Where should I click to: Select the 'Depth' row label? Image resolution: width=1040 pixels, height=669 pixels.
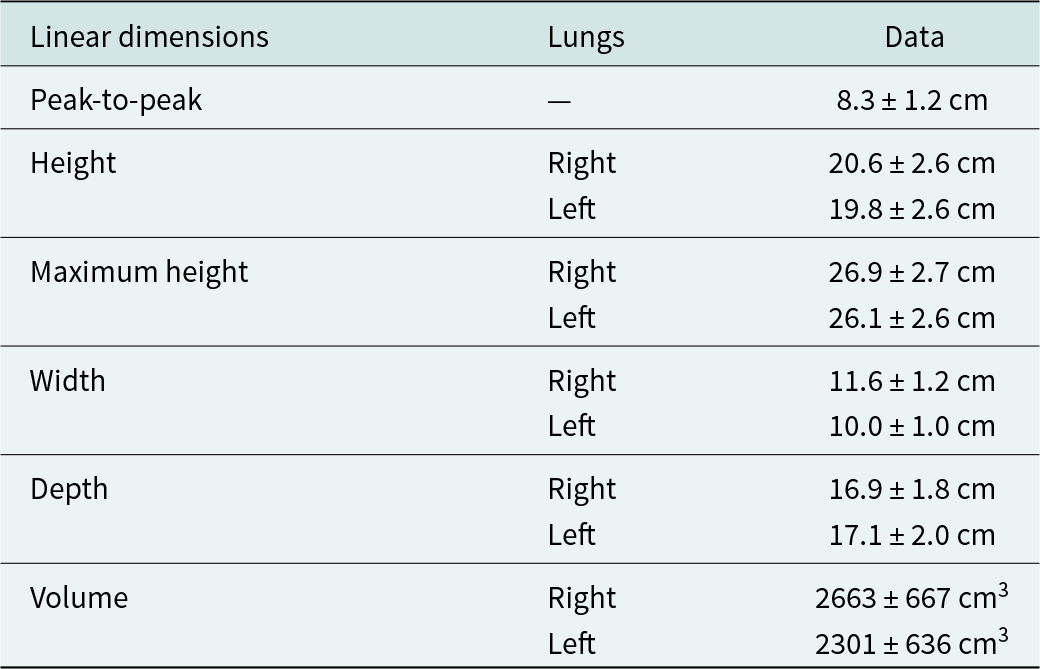click(69, 490)
